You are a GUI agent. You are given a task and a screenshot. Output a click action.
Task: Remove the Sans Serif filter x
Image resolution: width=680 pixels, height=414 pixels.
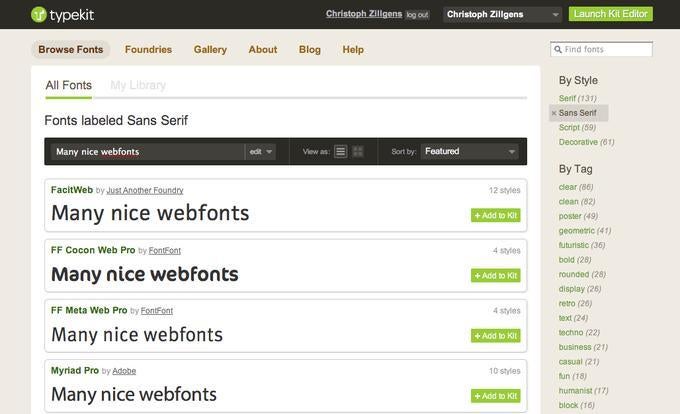pos(554,113)
